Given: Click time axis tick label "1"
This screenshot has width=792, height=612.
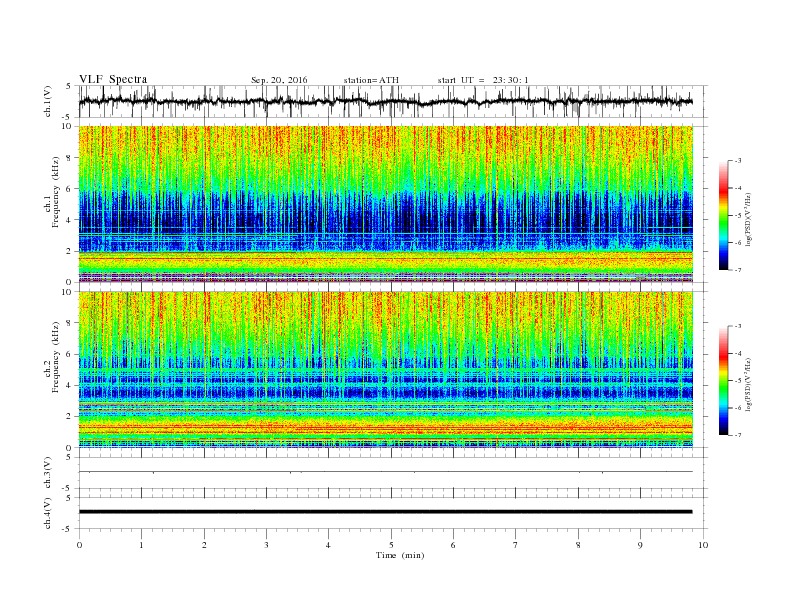Looking at the screenshot, I should tap(141, 545).
